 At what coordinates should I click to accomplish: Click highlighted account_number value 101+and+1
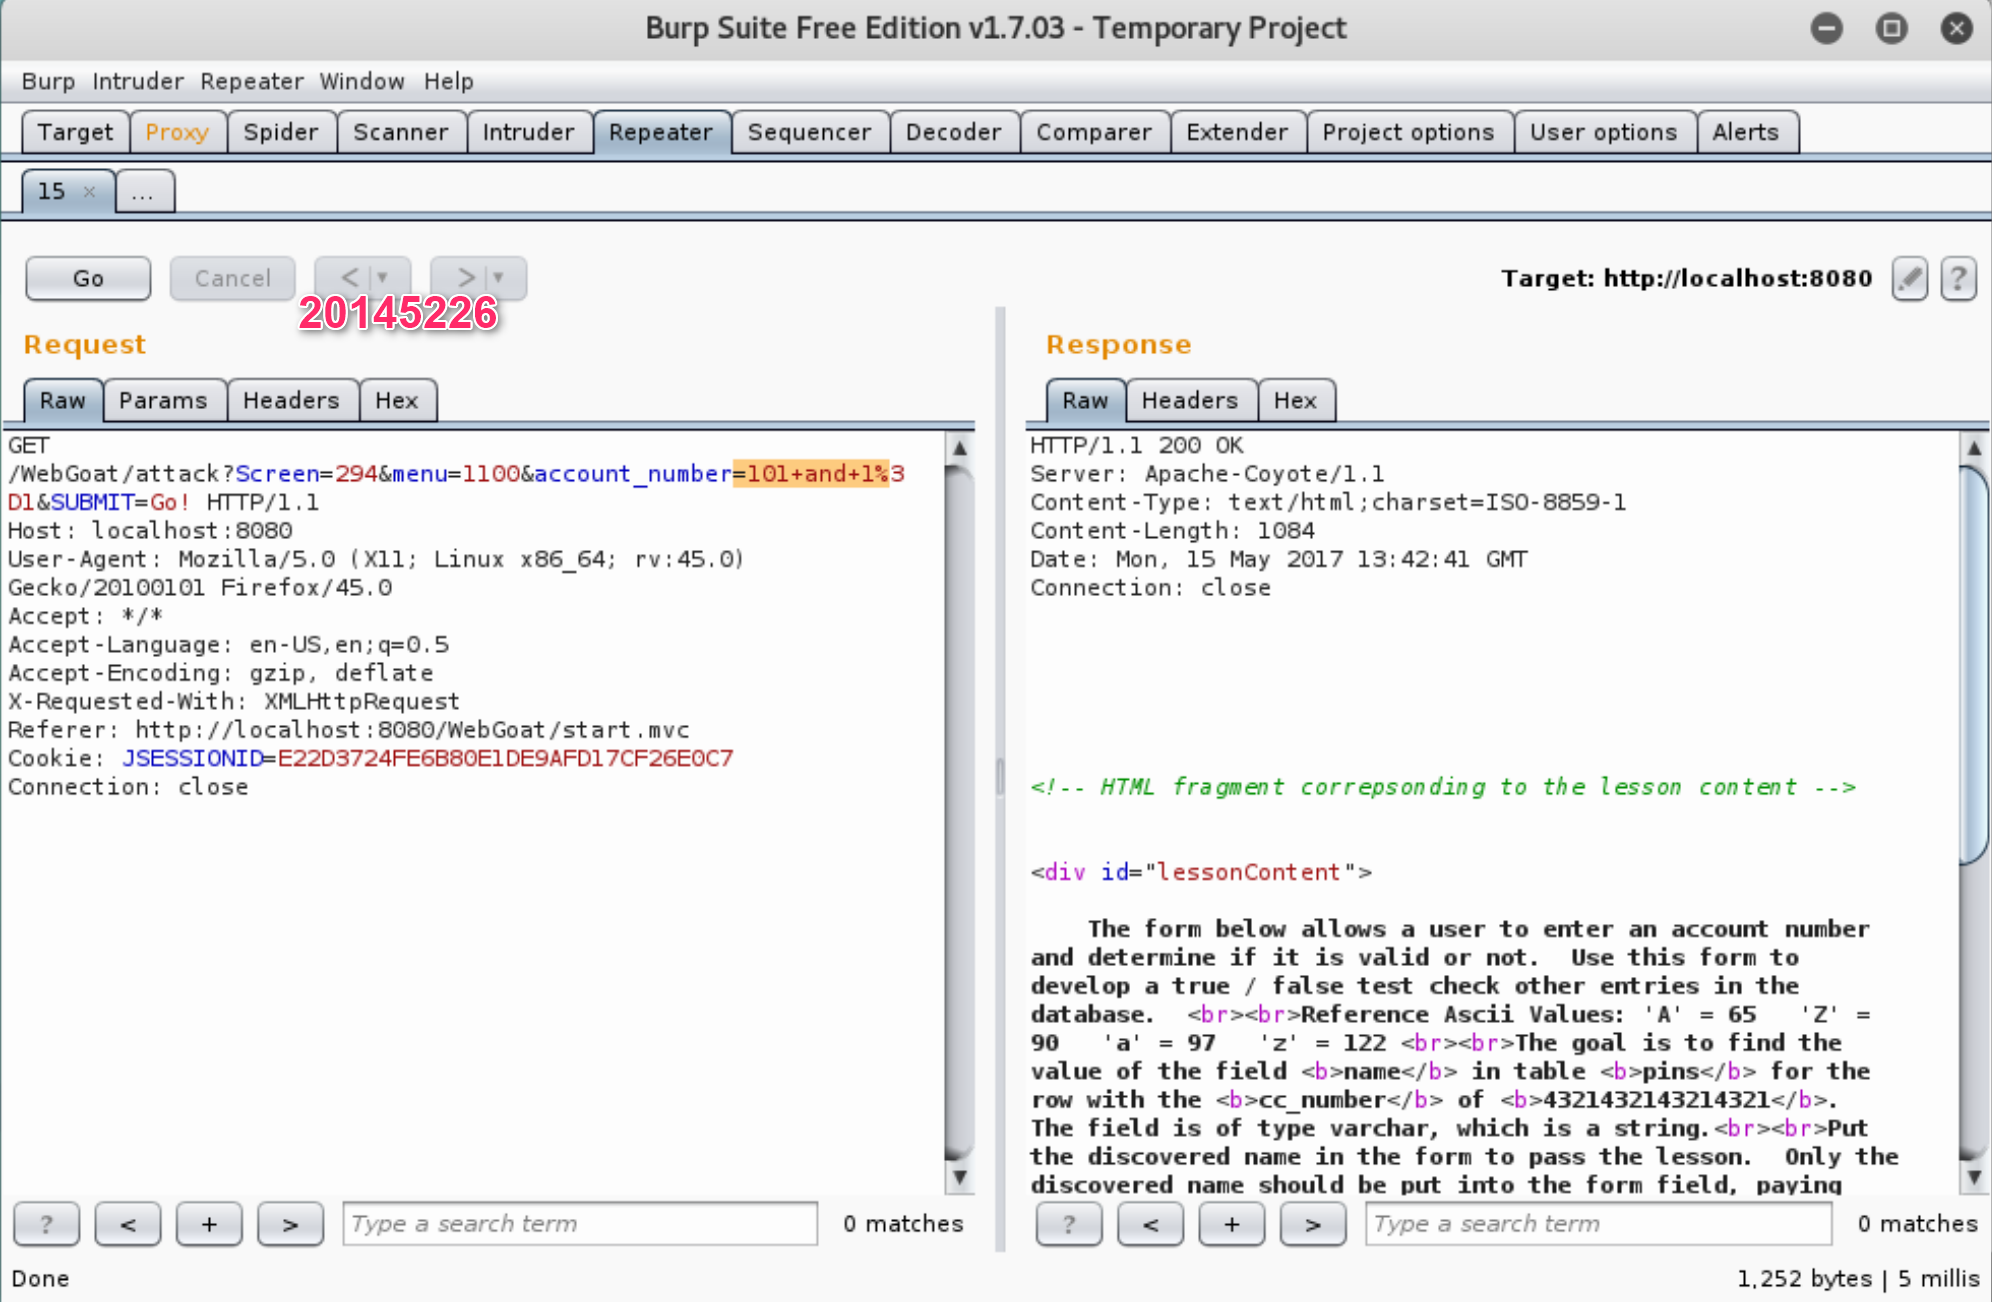pos(811,474)
